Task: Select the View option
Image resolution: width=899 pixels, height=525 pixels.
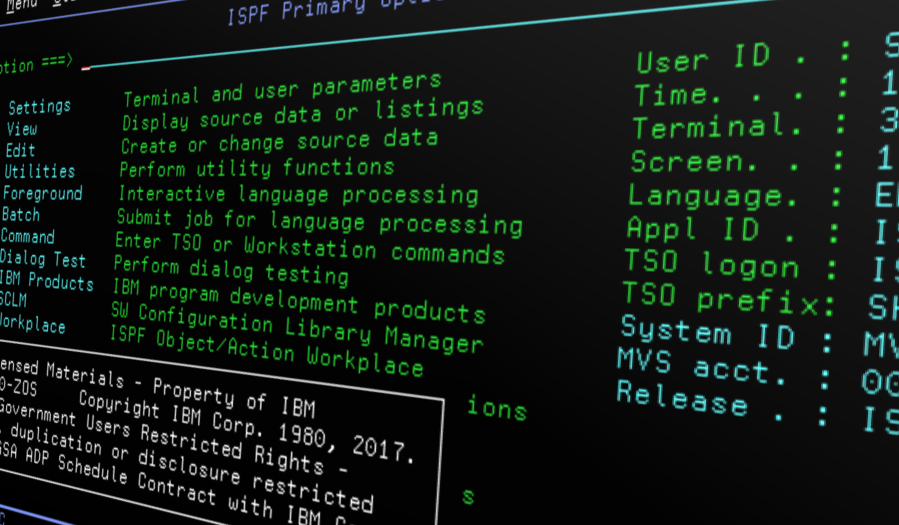Action: coord(22,129)
